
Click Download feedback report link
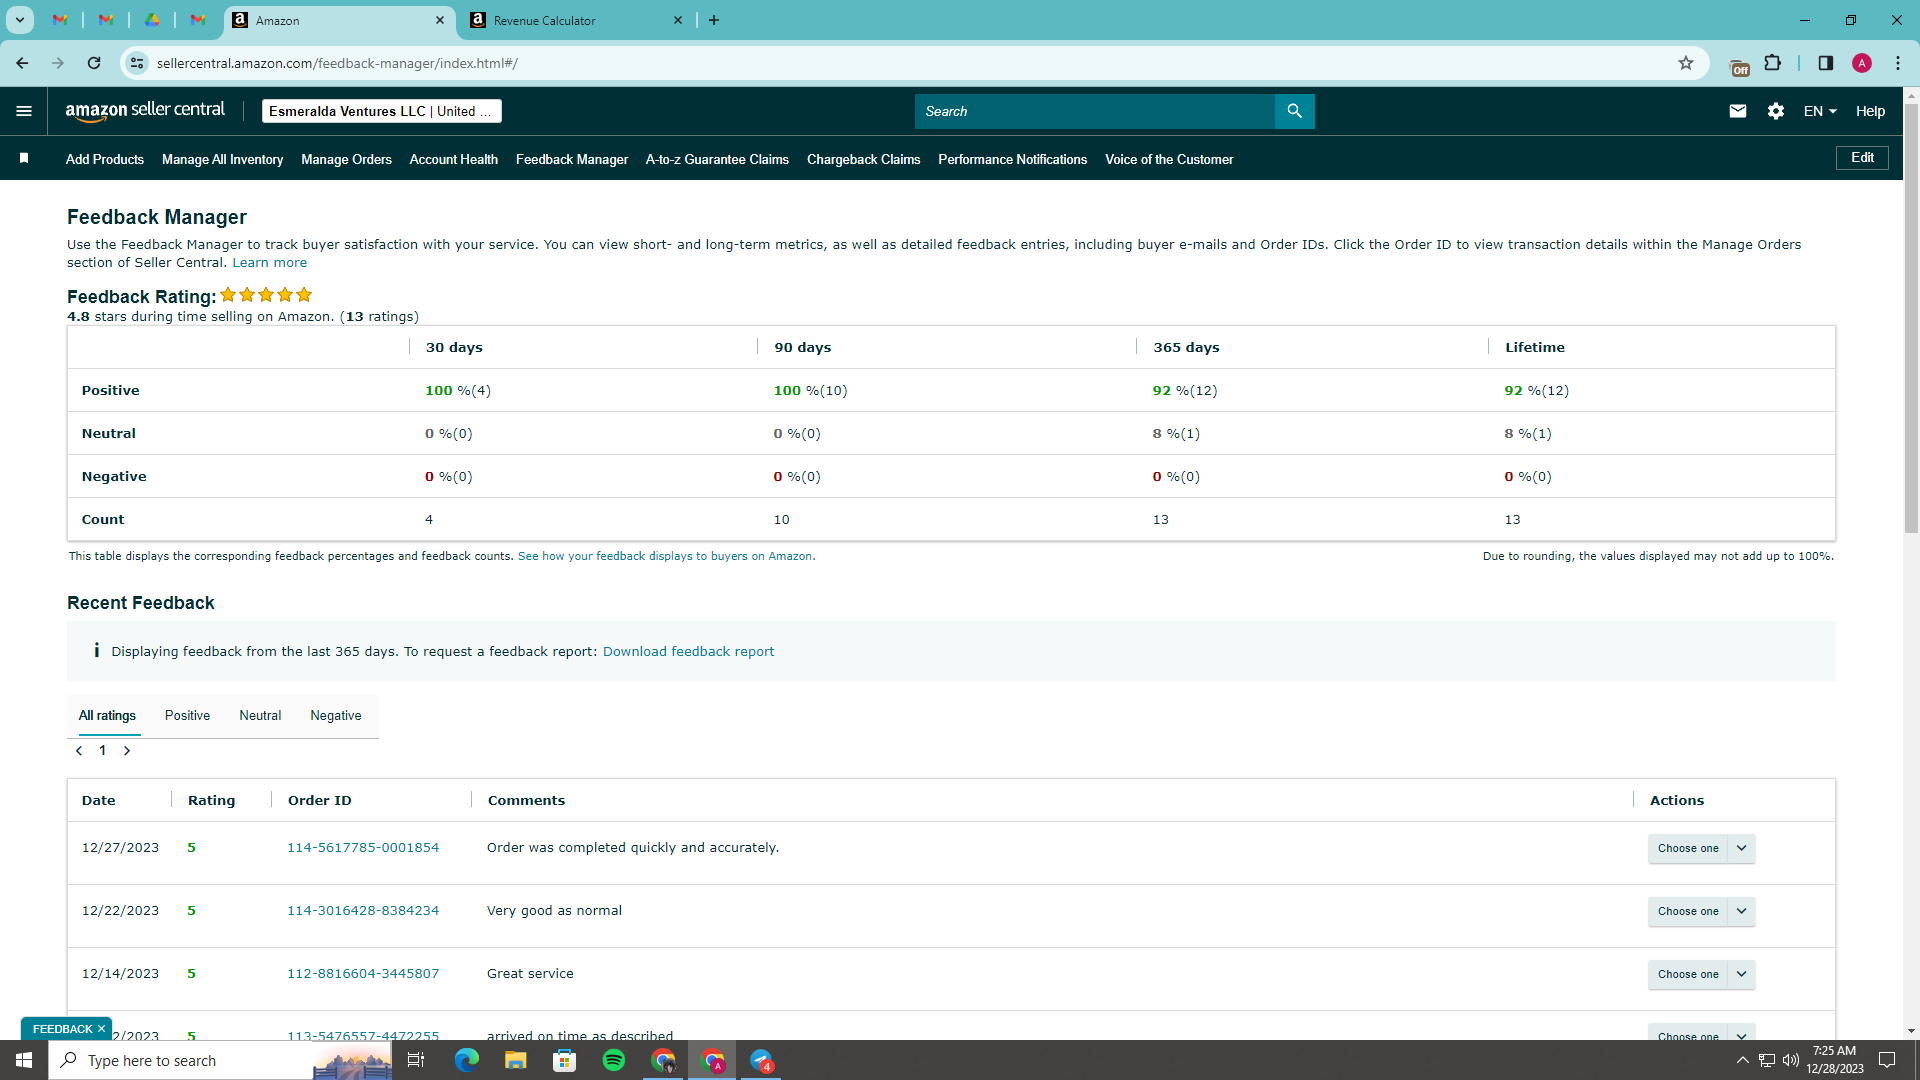pos(688,651)
